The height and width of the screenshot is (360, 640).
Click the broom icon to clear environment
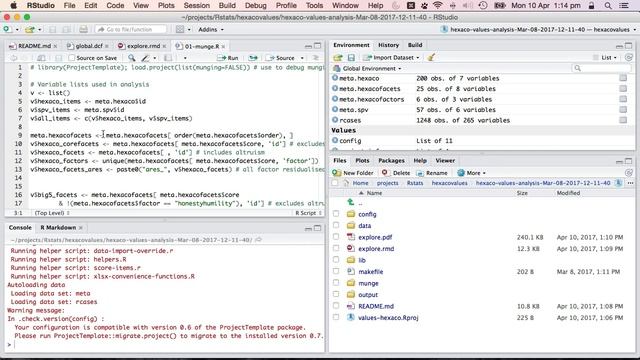431,58
